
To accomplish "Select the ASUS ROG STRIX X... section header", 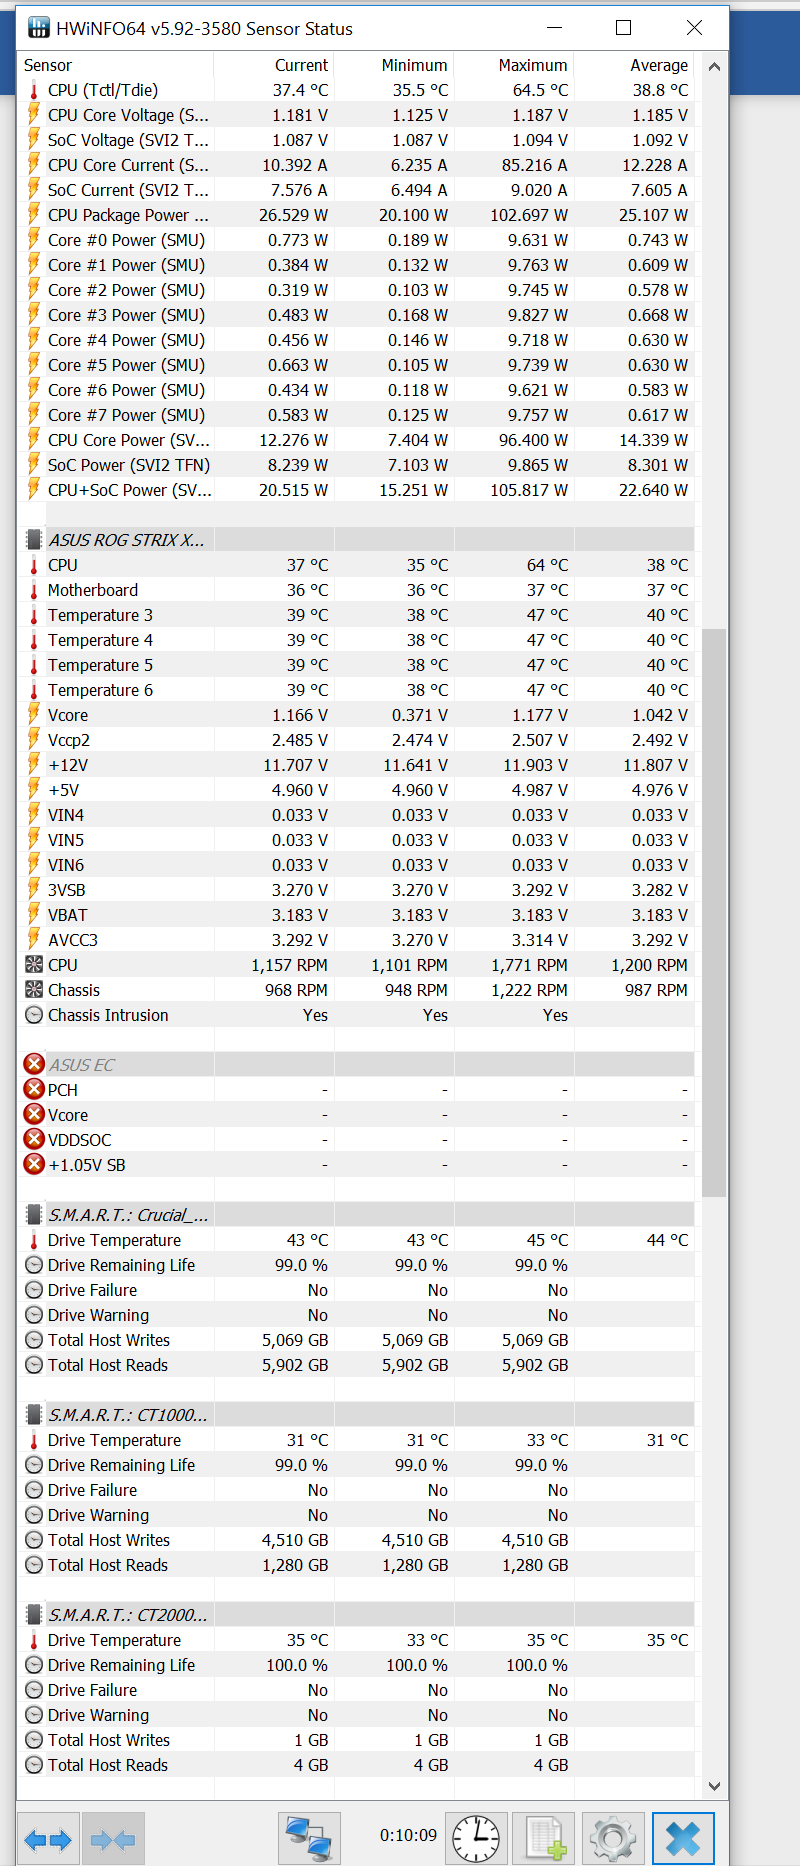I will 356,540.
